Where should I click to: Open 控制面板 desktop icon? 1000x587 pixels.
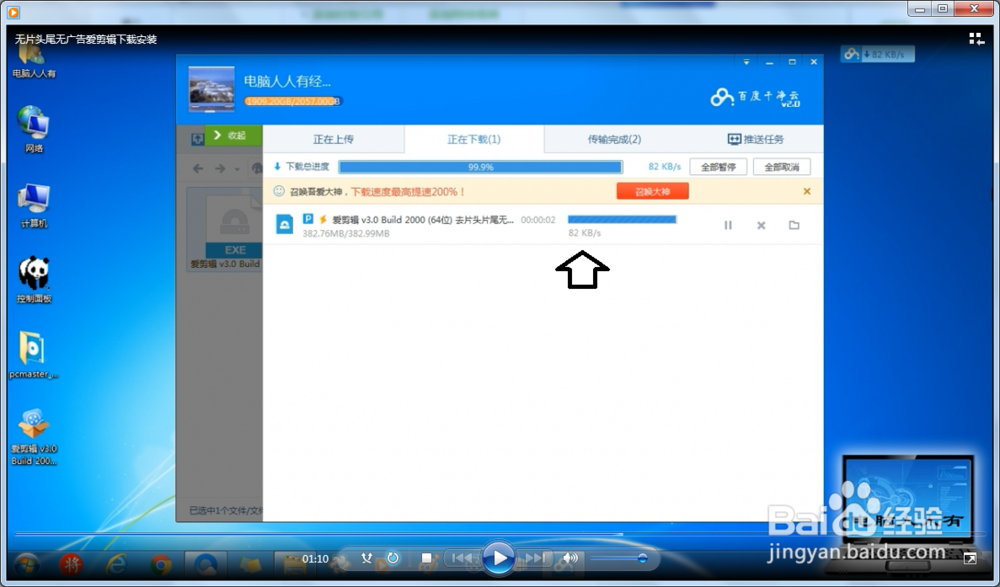tap(34, 279)
